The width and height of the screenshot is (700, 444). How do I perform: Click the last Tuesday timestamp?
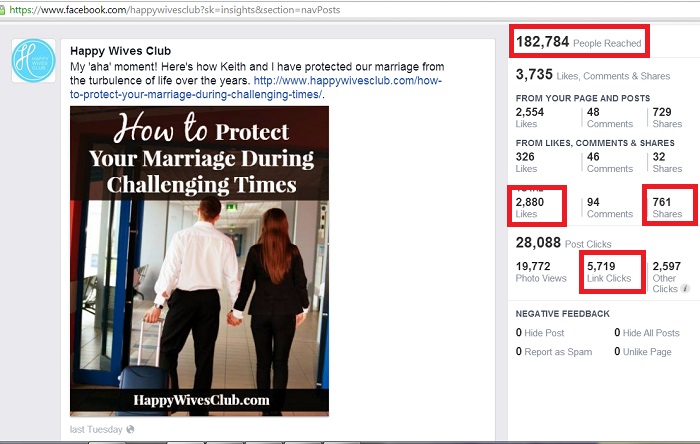pyautogui.click(x=96, y=429)
